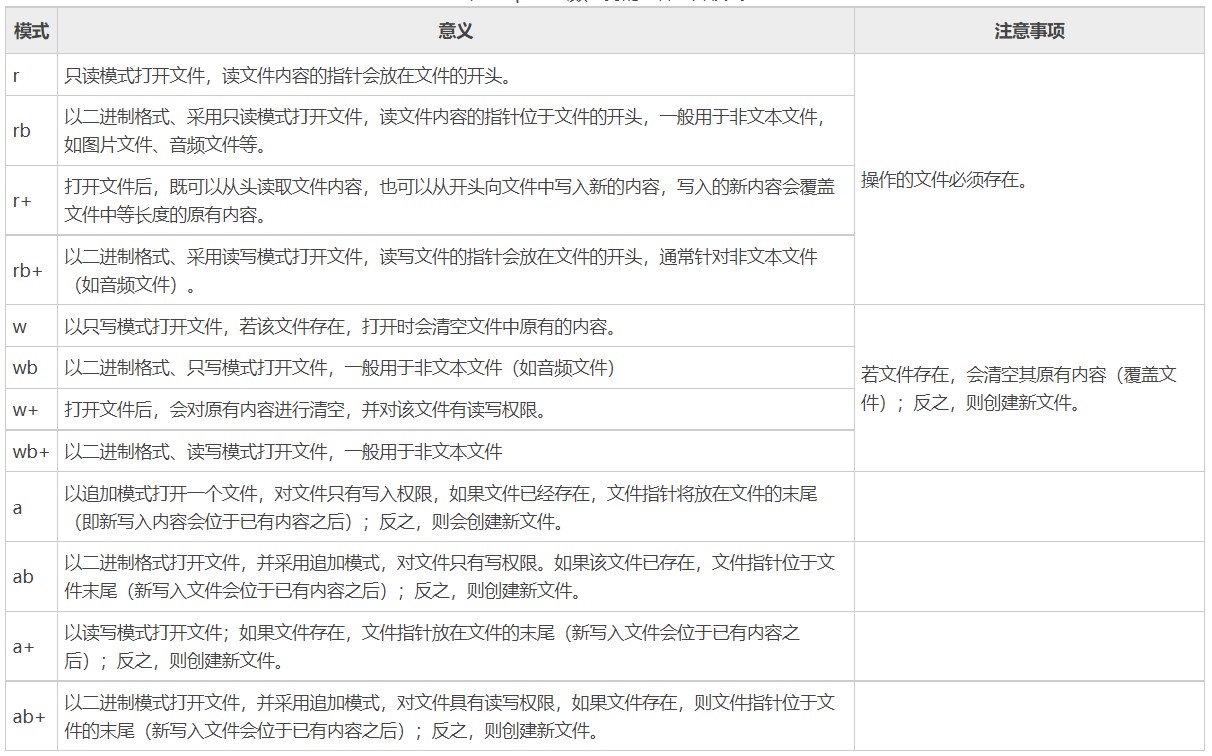The height and width of the screenshot is (756, 1212).
Task: Click the 模式 column header
Action: [31, 31]
